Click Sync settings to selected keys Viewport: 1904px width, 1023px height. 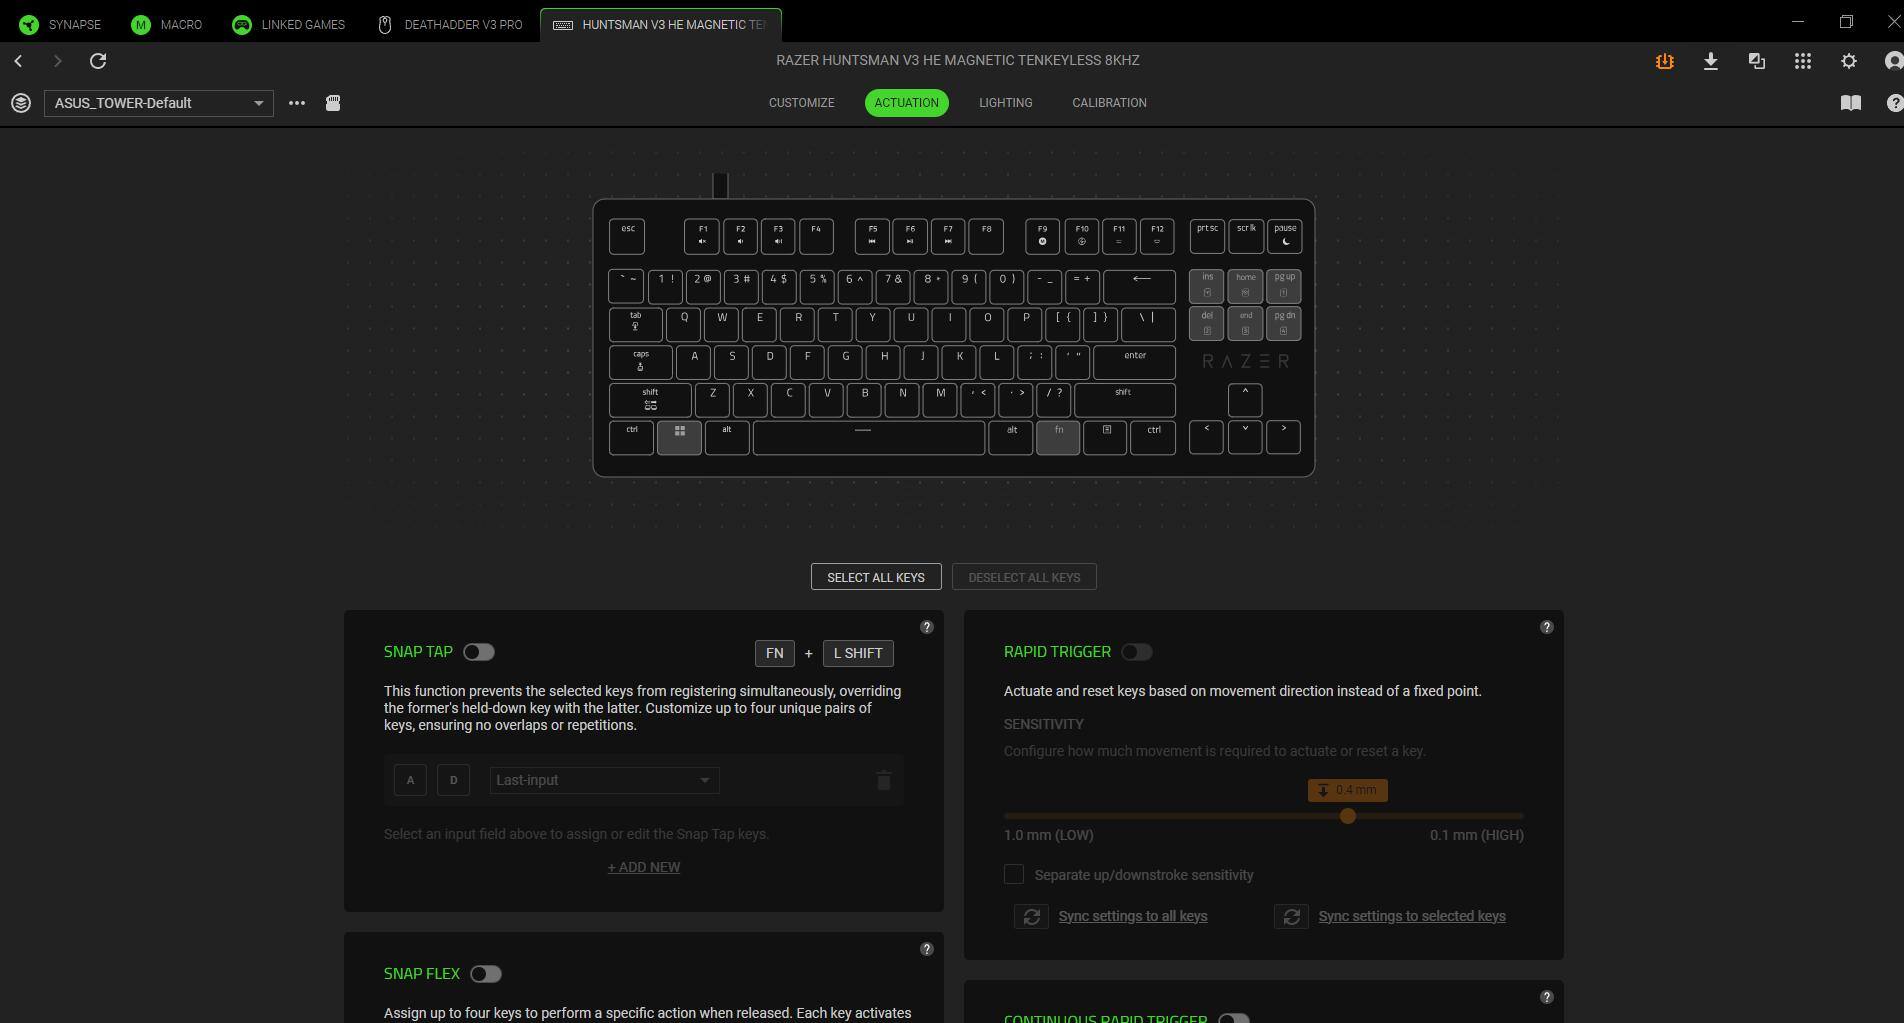pyautogui.click(x=1412, y=916)
